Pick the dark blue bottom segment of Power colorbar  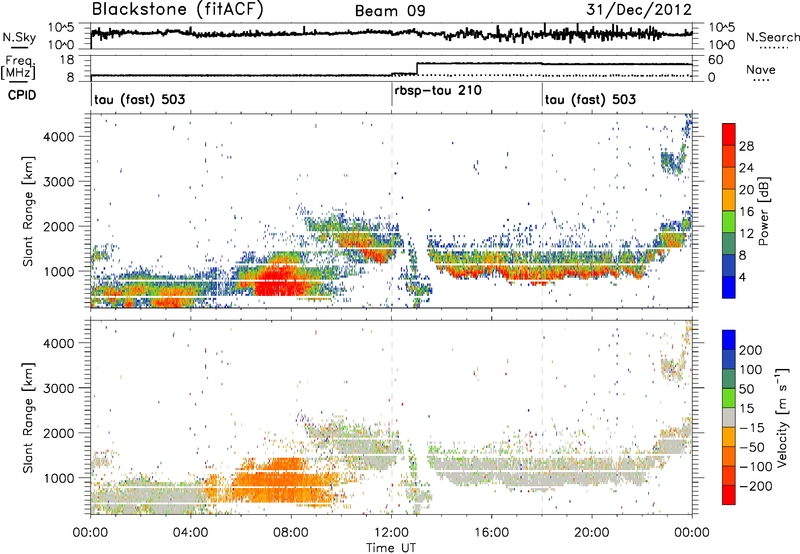coord(729,287)
